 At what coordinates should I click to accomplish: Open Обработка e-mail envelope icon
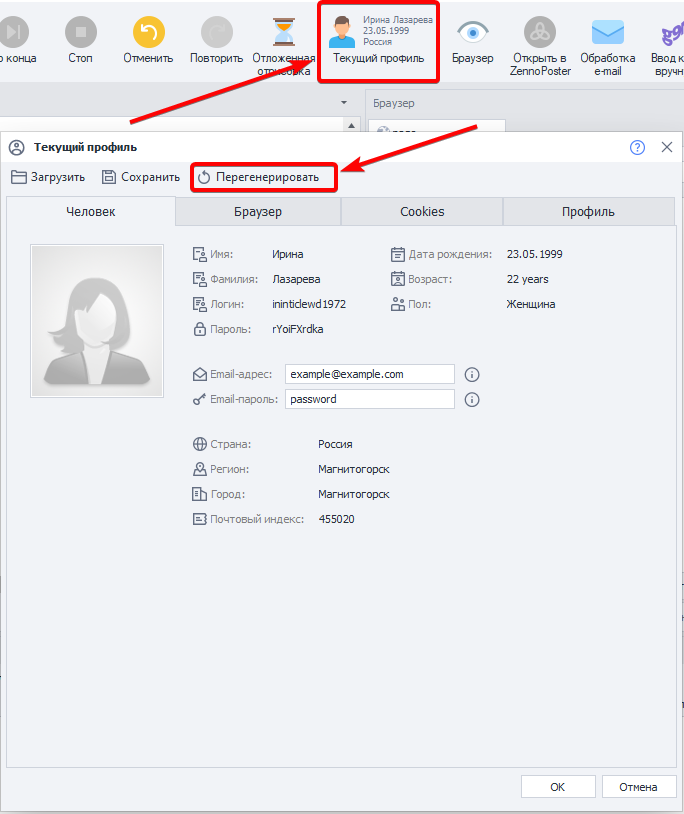point(607,34)
